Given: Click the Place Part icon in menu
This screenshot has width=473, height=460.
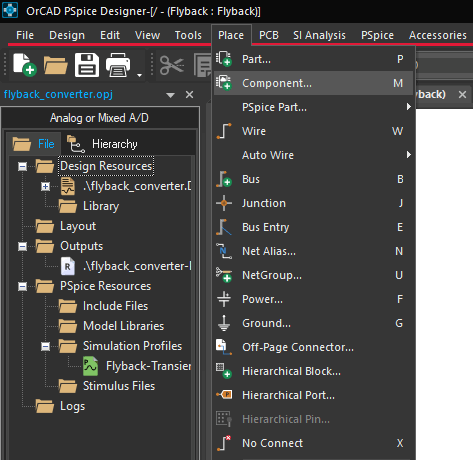Looking at the screenshot, I should pos(224,59).
